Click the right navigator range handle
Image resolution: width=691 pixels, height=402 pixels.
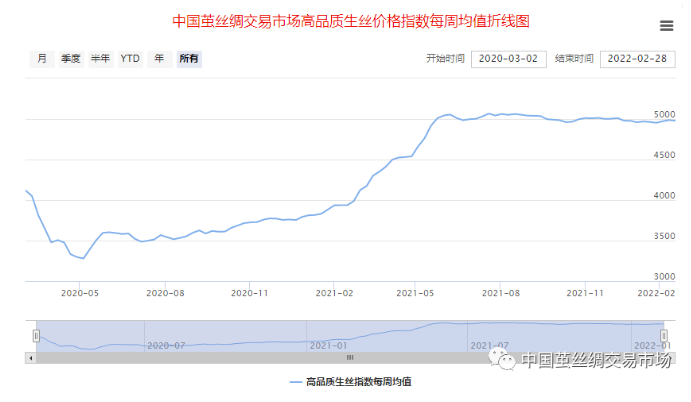[663, 336]
